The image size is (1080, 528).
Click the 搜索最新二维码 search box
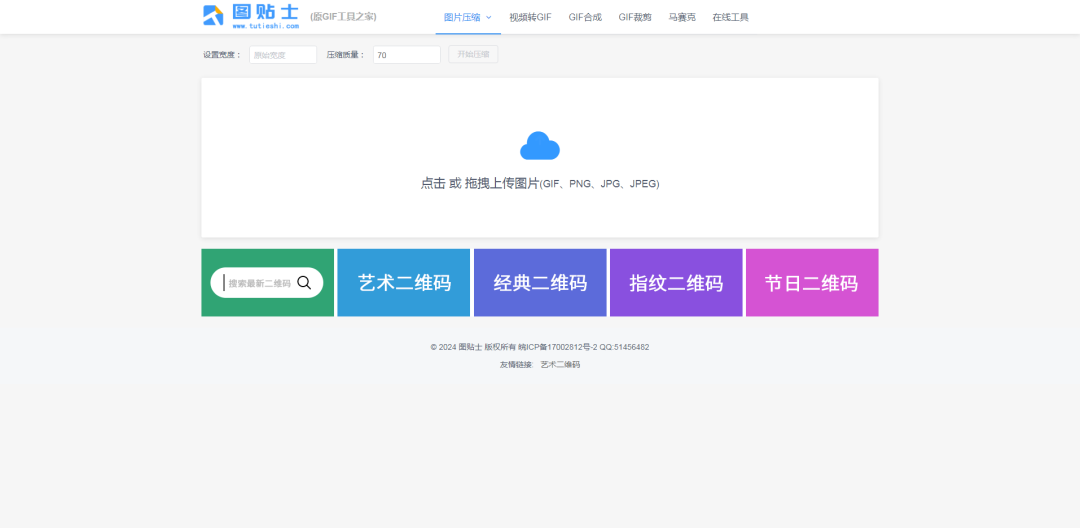(259, 283)
